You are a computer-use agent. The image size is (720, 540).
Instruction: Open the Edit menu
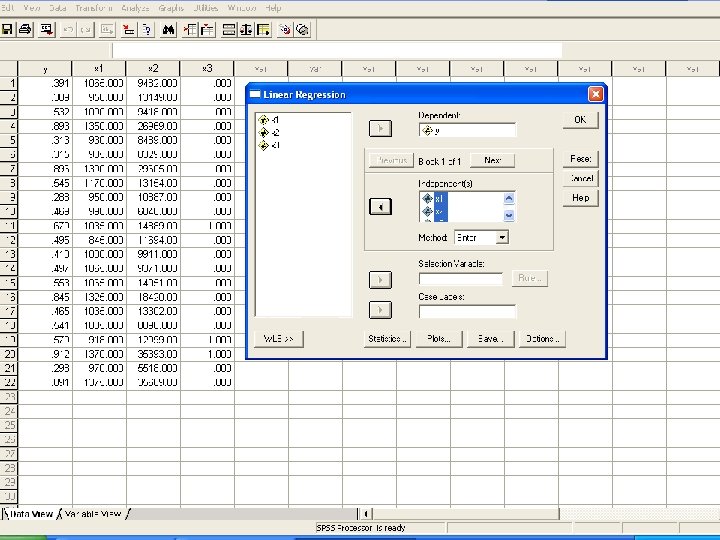[8, 8]
